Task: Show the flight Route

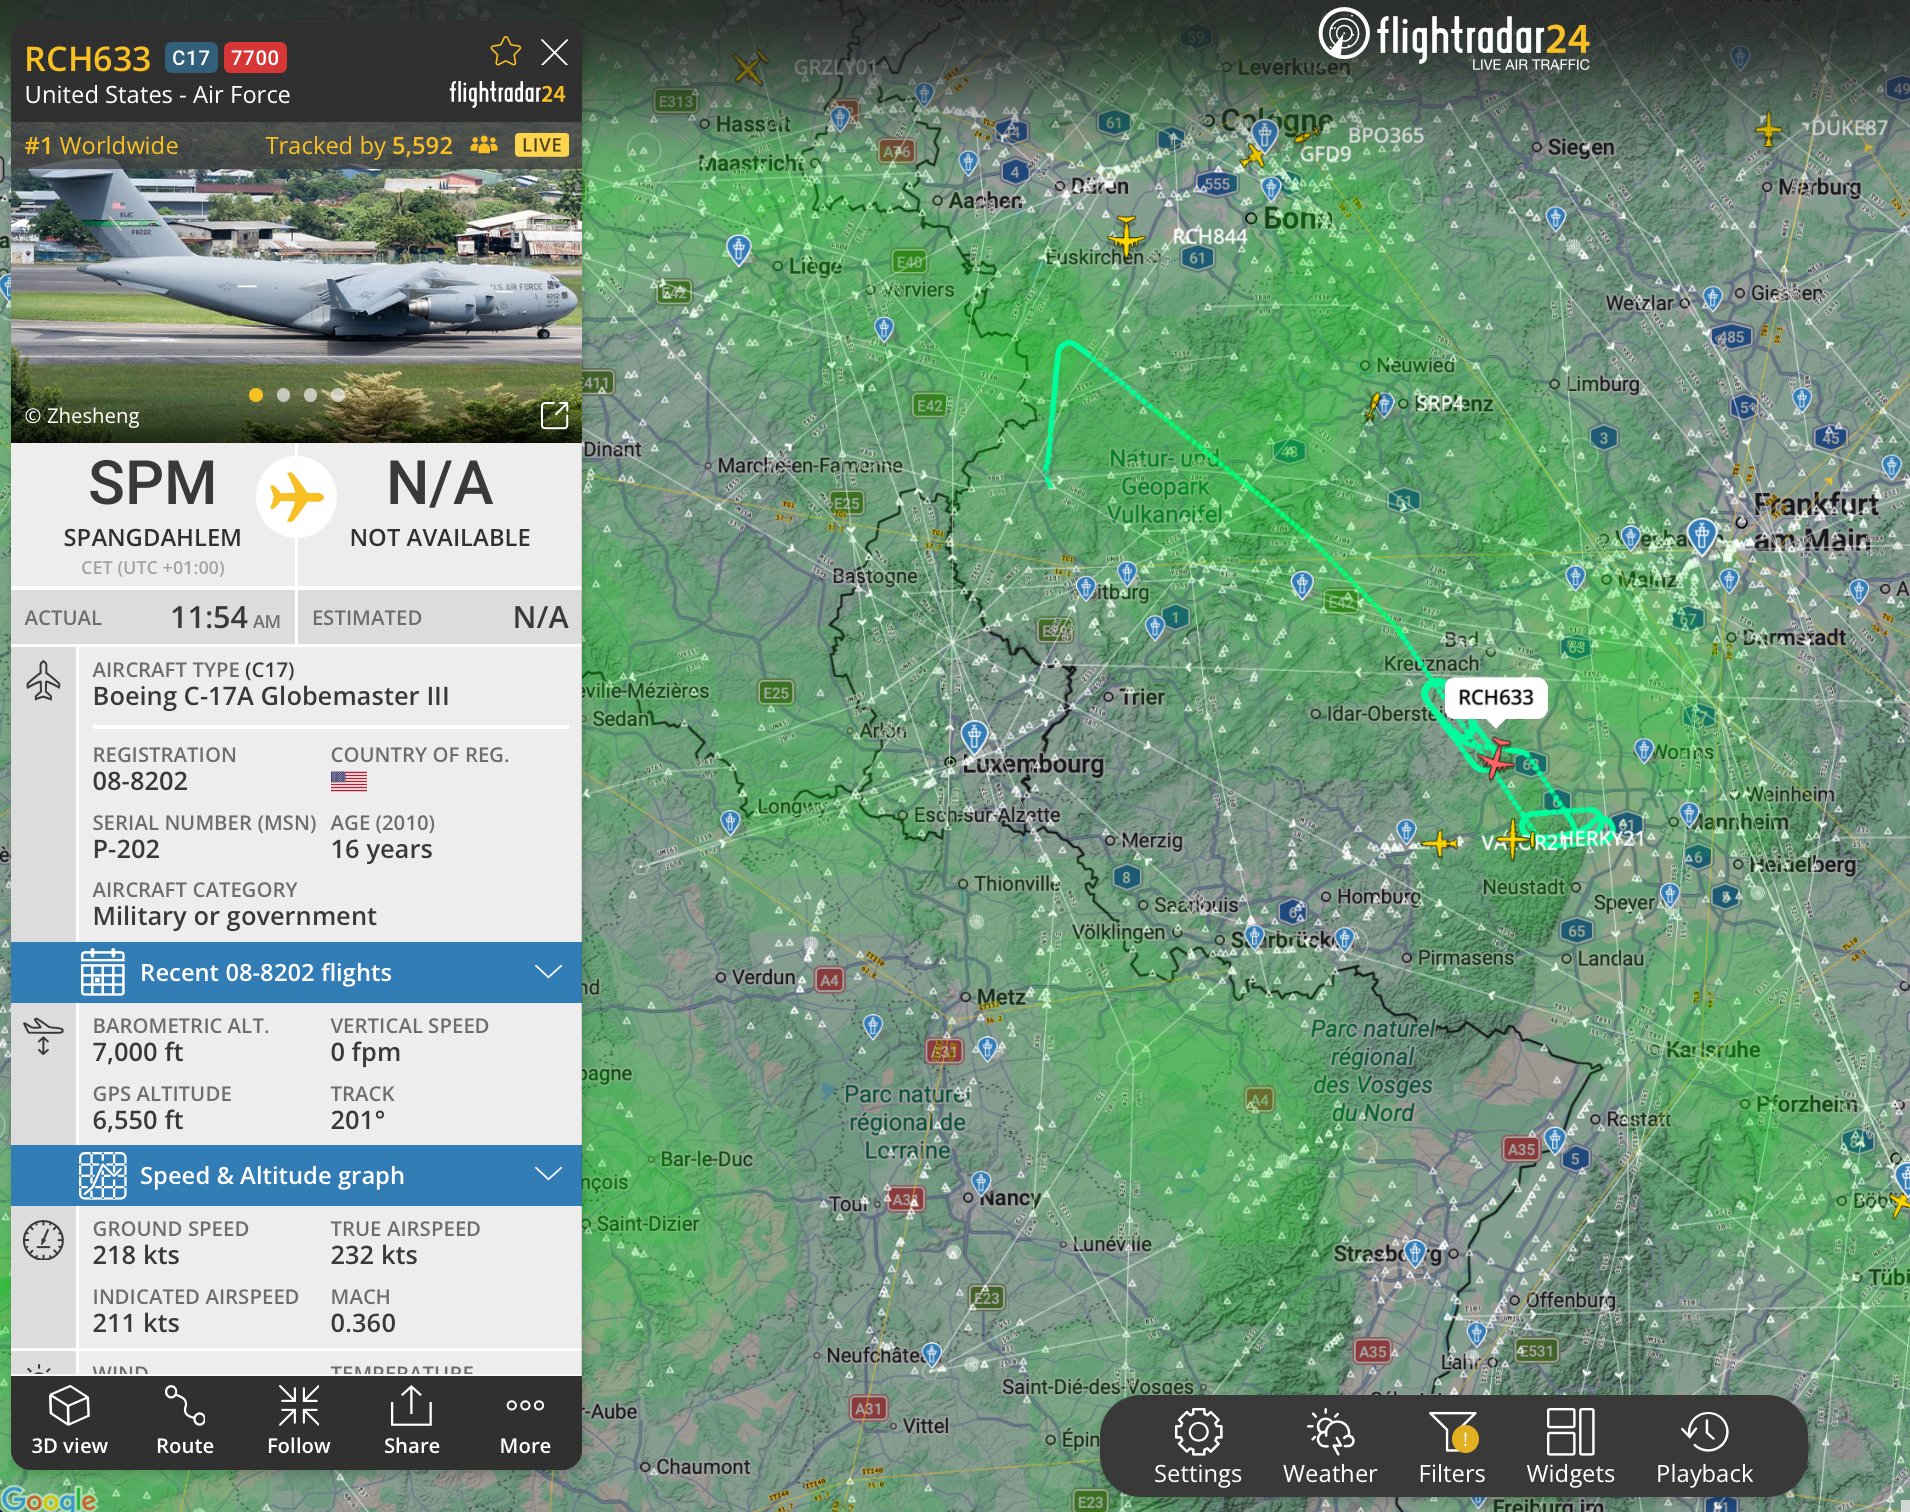Action: pyautogui.click(x=185, y=1420)
